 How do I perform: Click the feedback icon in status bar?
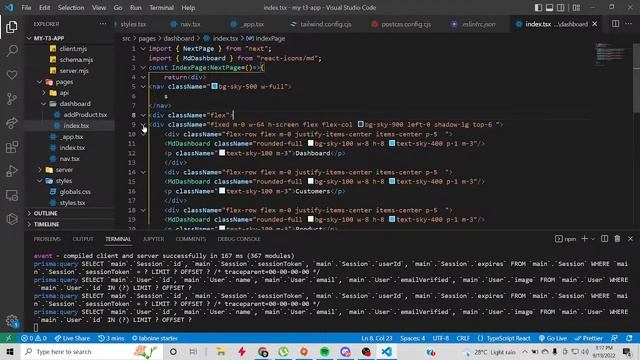(614, 338)
